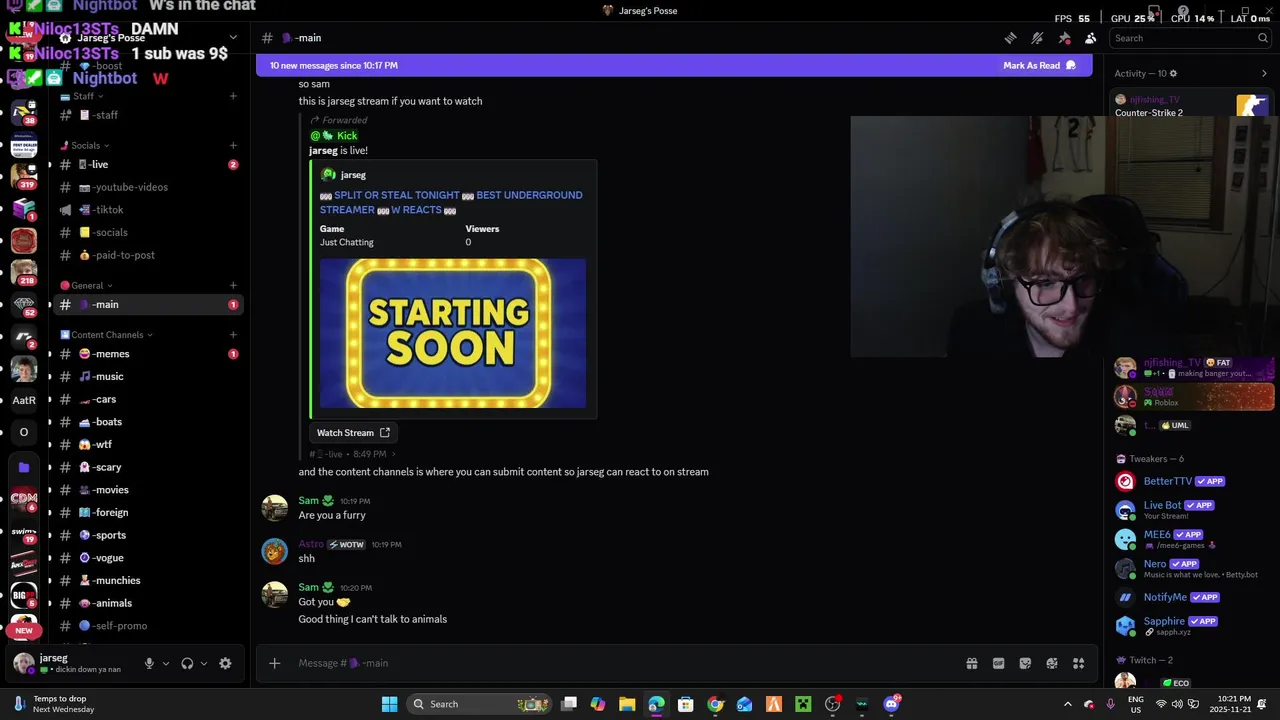Screen dimensions: 1280x720
Task: Open the -memes channel
Action: [x=148, y=354]
